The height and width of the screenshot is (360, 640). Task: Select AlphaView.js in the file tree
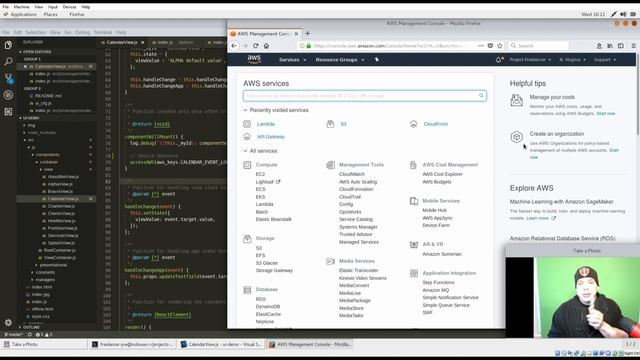[x=60, y=184]
